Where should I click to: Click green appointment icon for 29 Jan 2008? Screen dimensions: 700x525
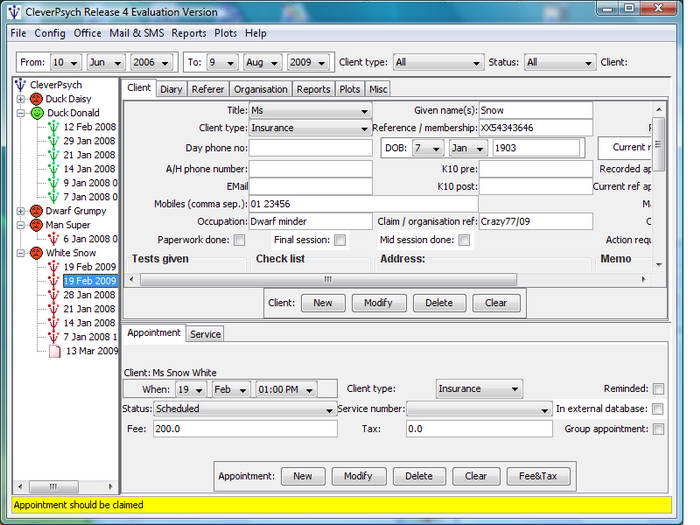54,141
